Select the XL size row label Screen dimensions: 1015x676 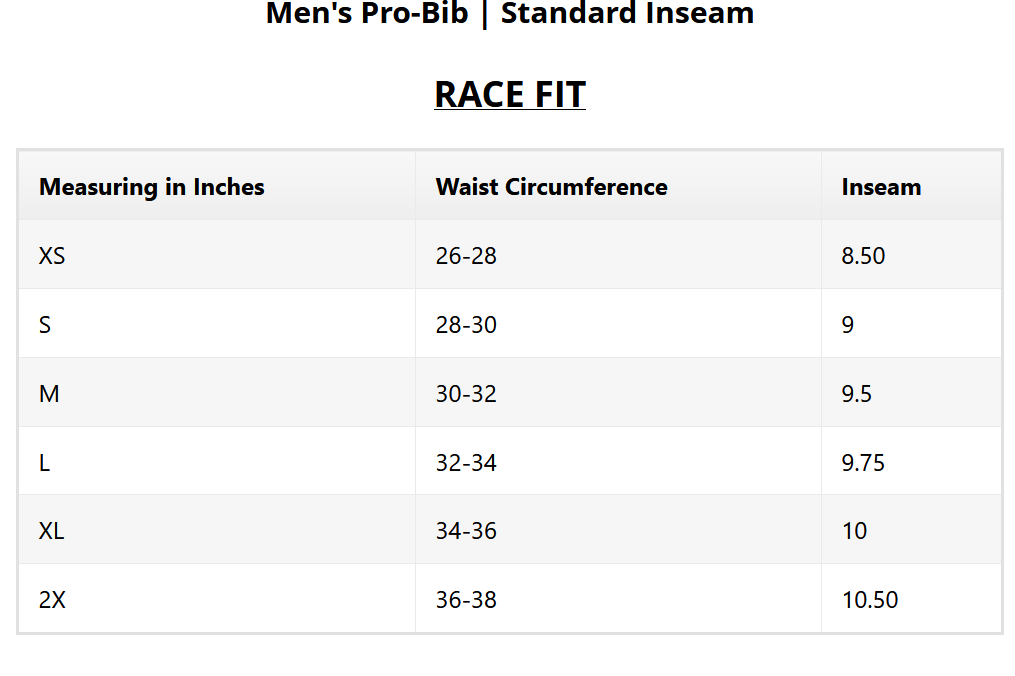point(52,531)
